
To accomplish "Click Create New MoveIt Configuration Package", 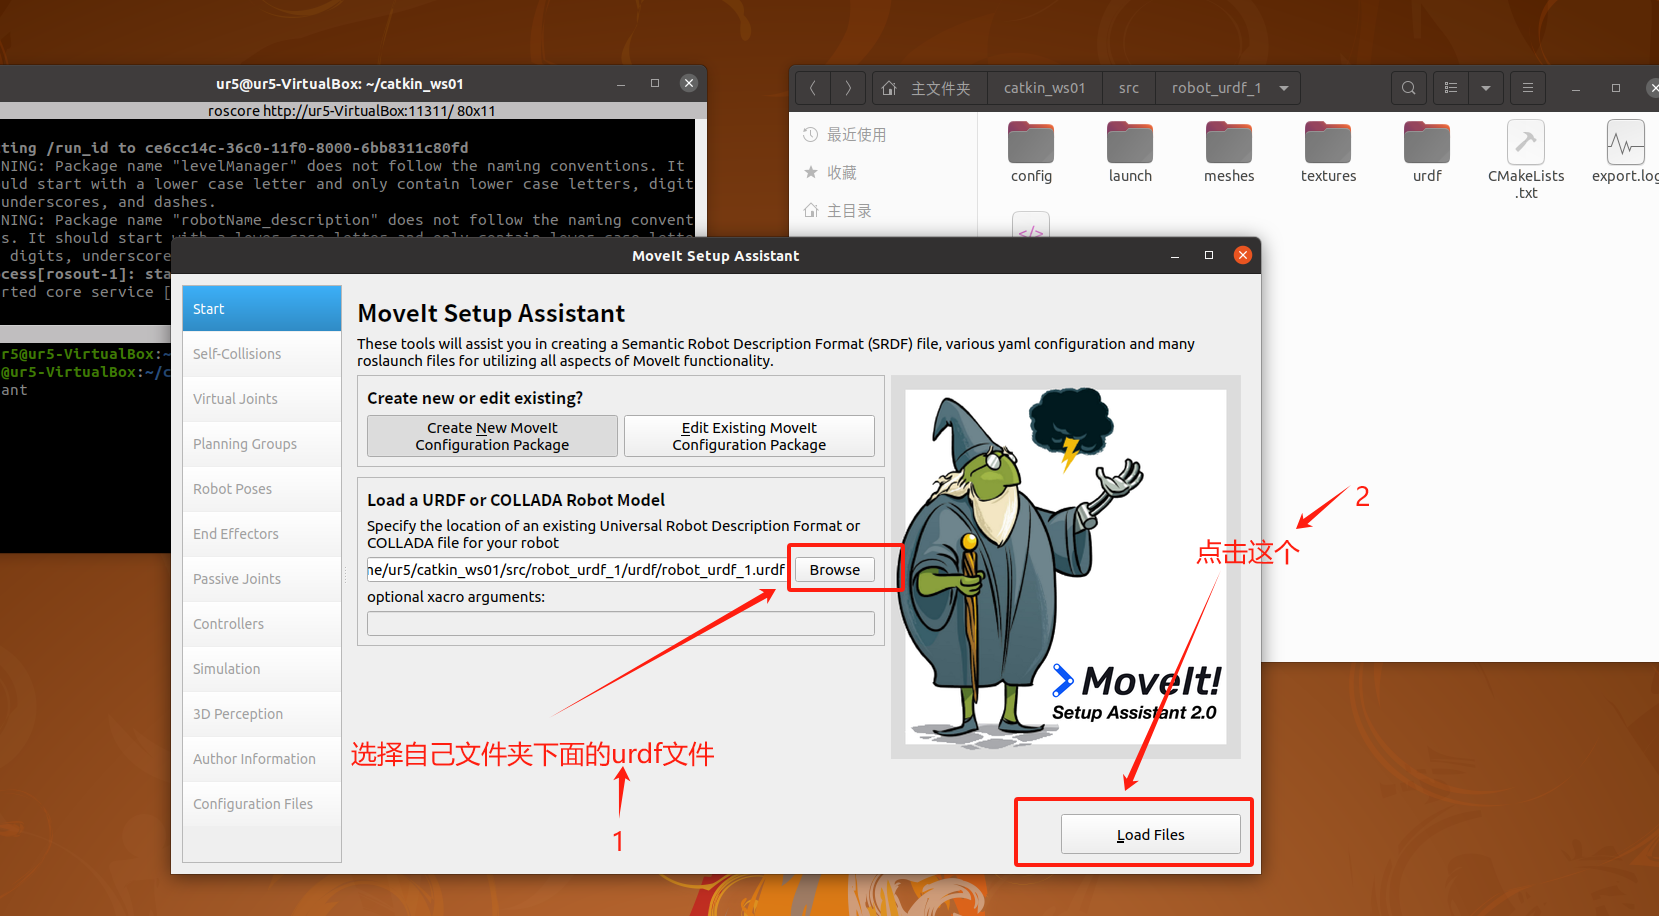I will tap(492, 436).
